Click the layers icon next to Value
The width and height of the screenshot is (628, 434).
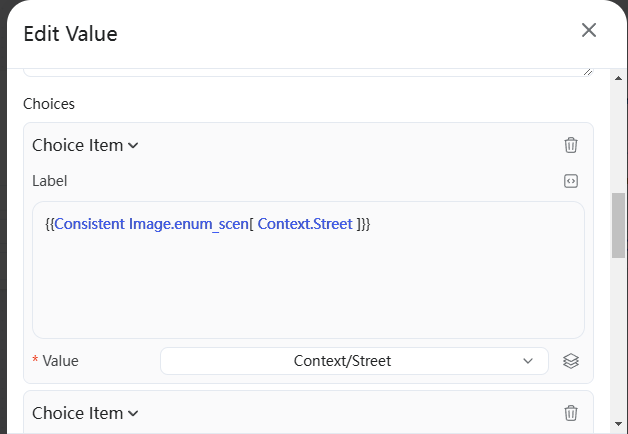pyautogui.click(x=571, y=361)
